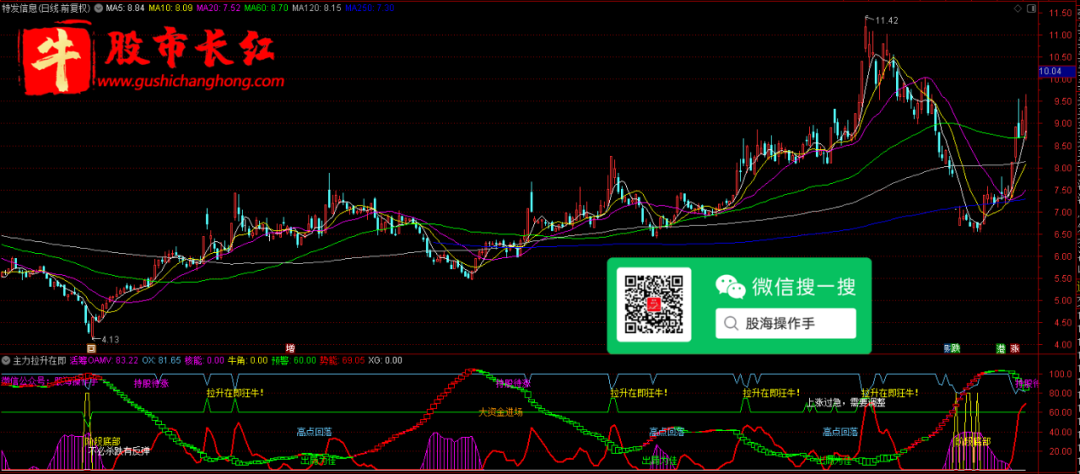
Task: Click the diamond marker icon at top right
Action: tap(1018, 8)
